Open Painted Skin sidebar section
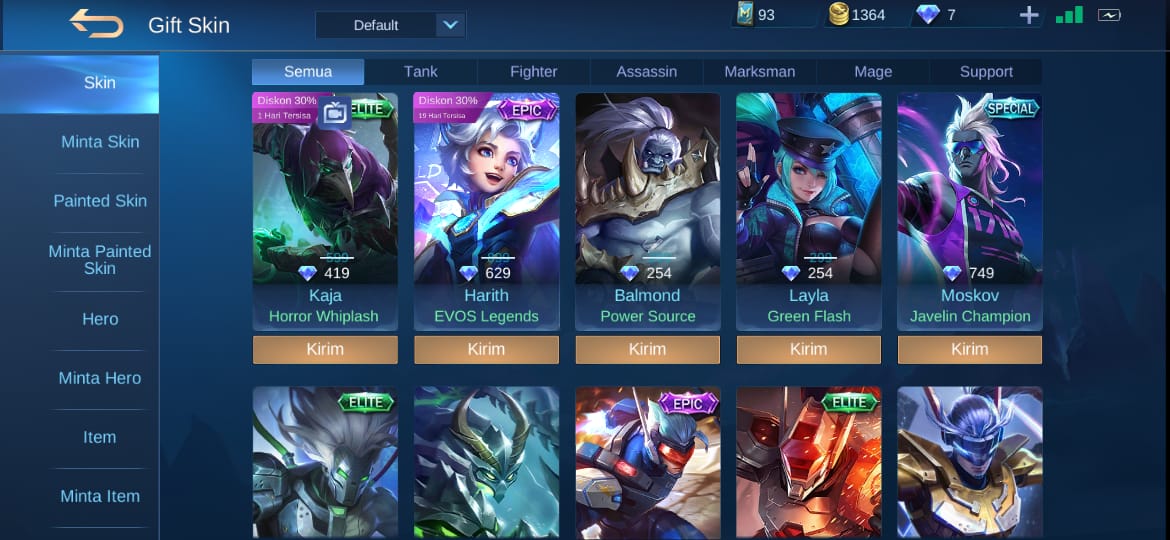The width and height of the screenshot is (1170, 540). (100, 201)
